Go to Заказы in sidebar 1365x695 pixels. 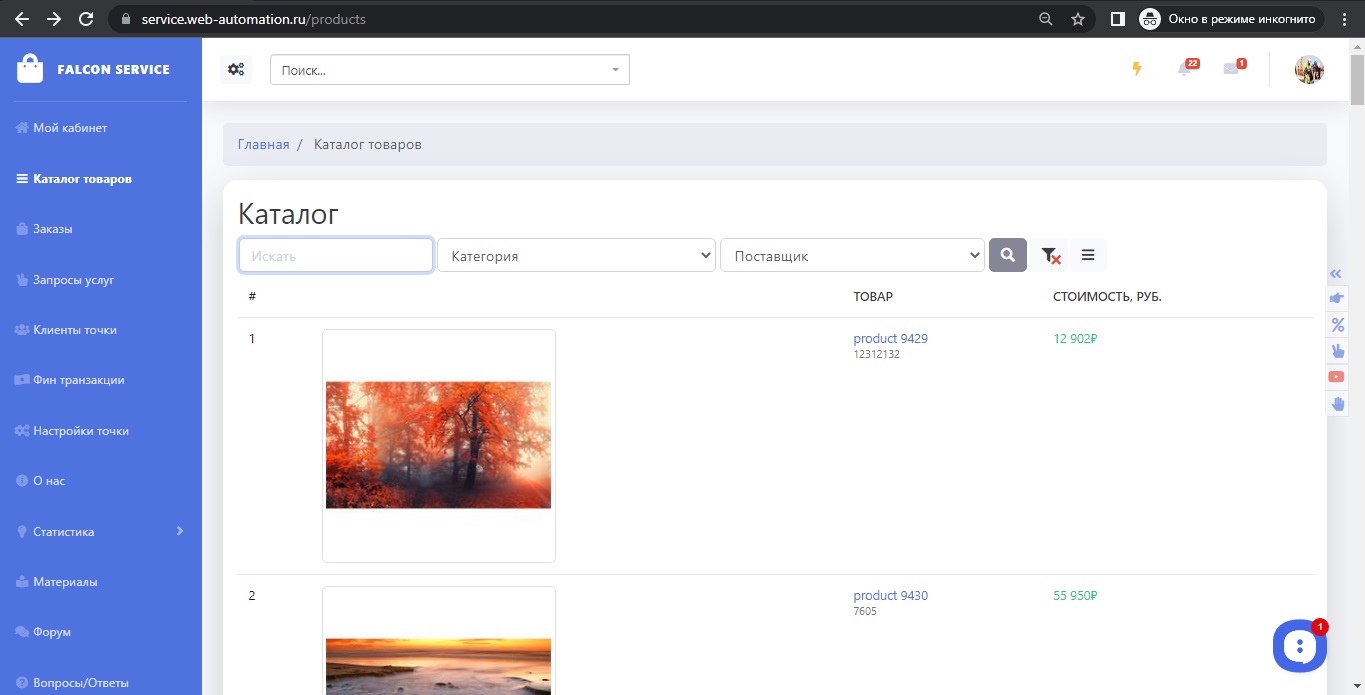tap(53, 229)
